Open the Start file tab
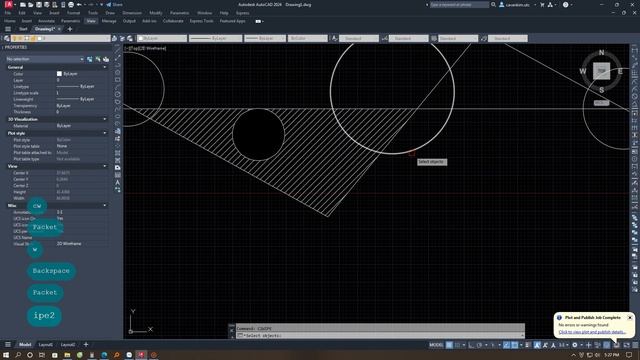The width and height of the screenshot is (640, 360). pos(23,29)
